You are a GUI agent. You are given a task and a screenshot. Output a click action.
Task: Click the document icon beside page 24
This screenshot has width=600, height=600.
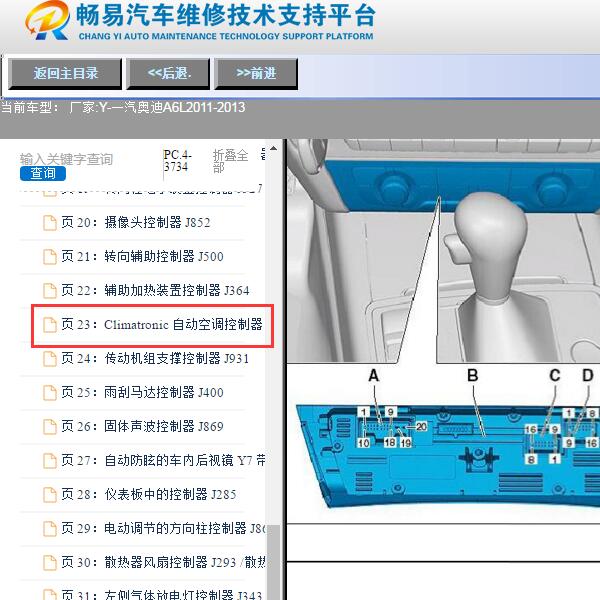50,359
